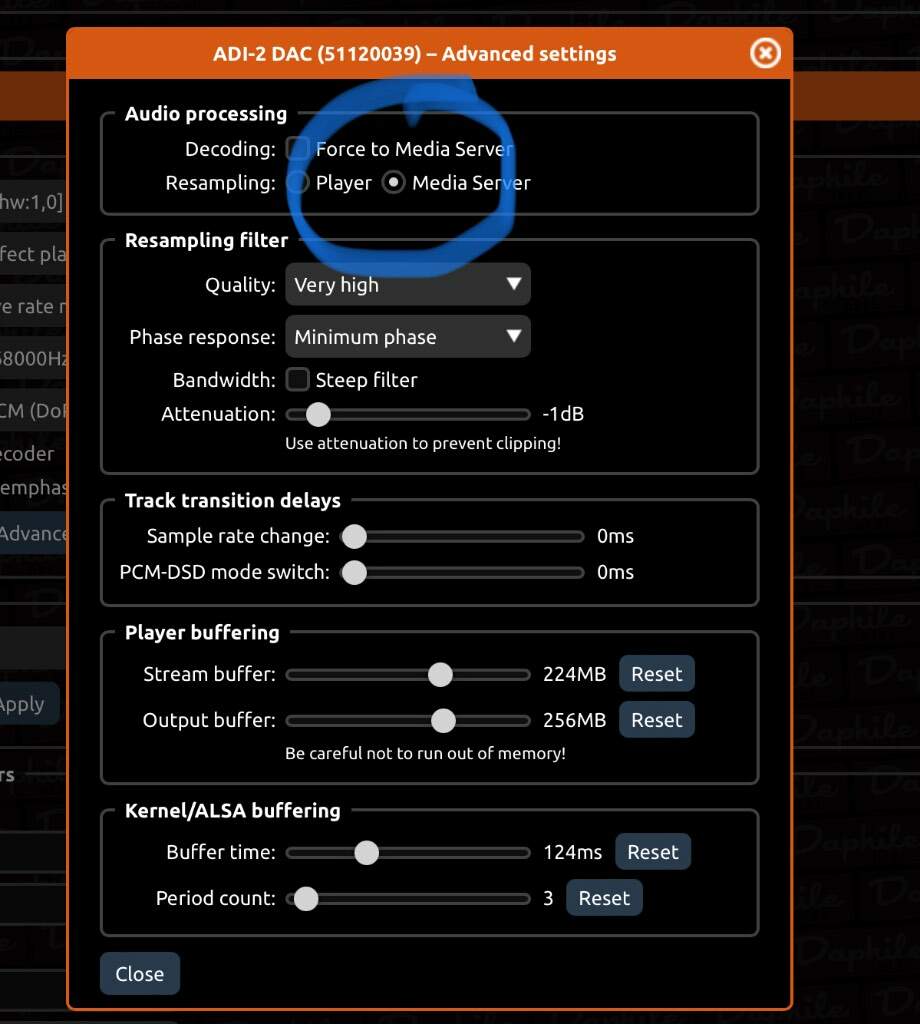Reset the Period count value
Image resolution: width=920 pixels, height=1024 pixels.
coord(604,898)
